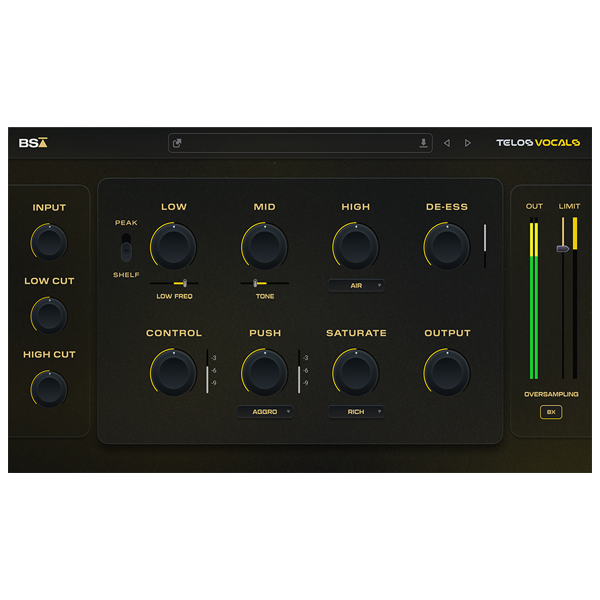Toggle the Peak/Shelf switch
600x600 pixels.
coord(126,247)
